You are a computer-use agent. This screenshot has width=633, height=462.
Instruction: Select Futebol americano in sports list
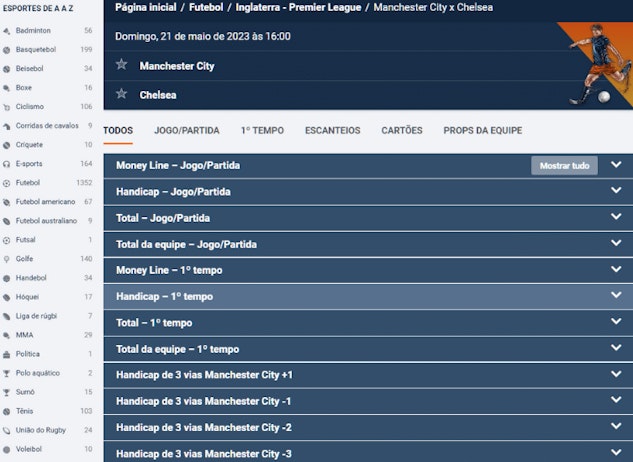[x=45, y=202]
